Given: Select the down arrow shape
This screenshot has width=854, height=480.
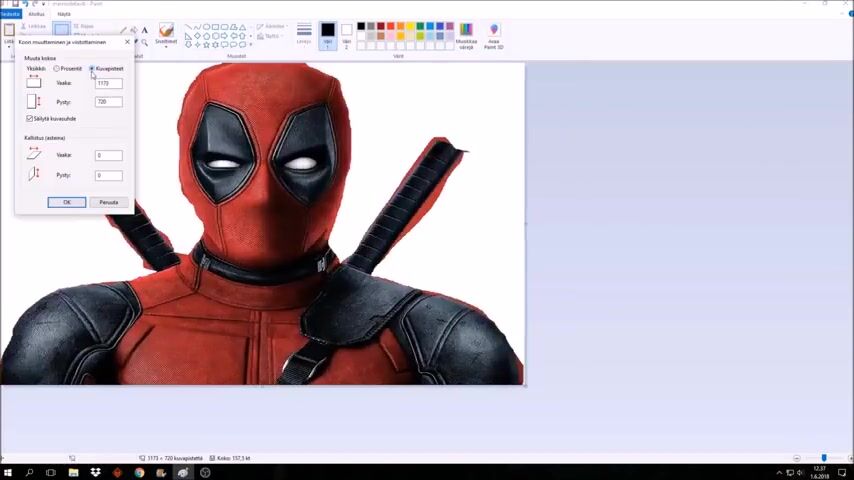Looking at the screenshot, I should pos(188,45).
